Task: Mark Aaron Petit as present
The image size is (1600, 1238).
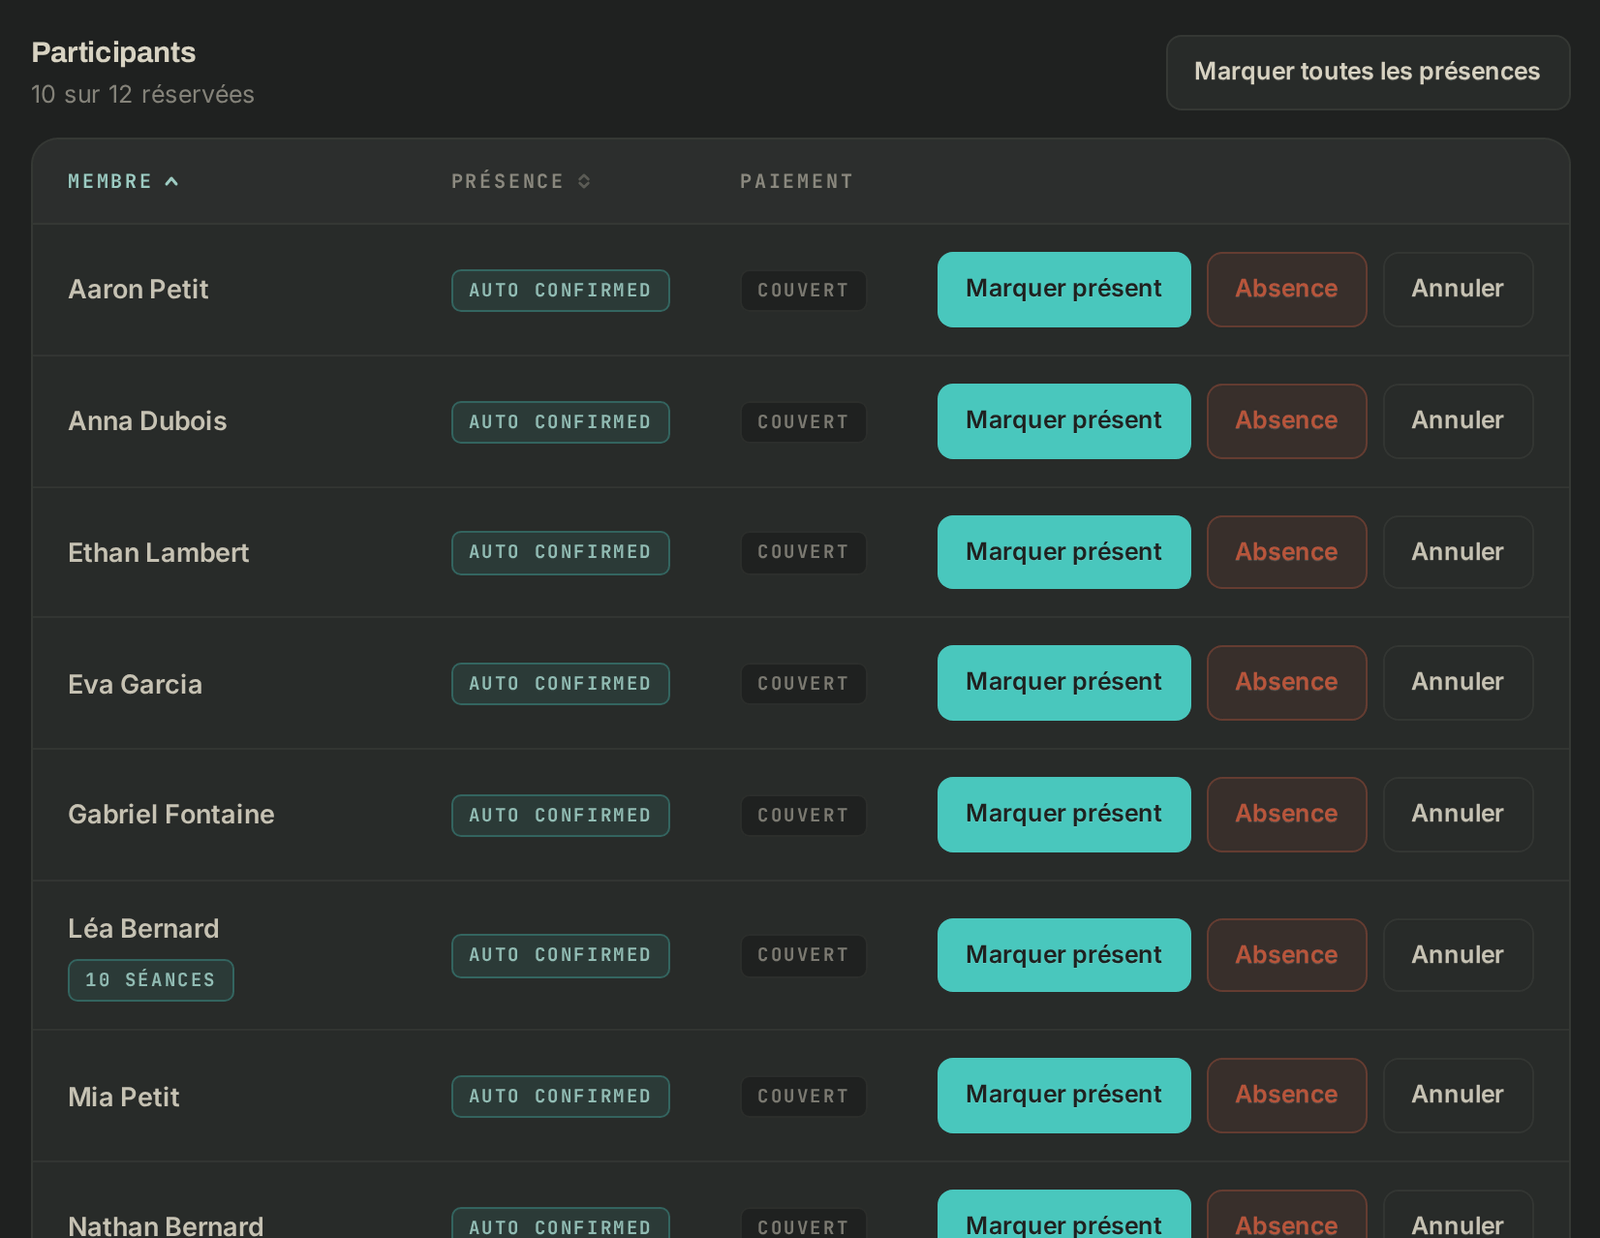Action: pyautogui.click(x=1064, y=289)
